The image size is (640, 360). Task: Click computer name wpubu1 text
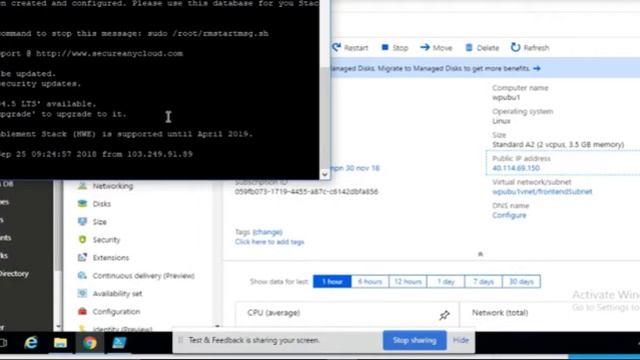click(506, 97)
